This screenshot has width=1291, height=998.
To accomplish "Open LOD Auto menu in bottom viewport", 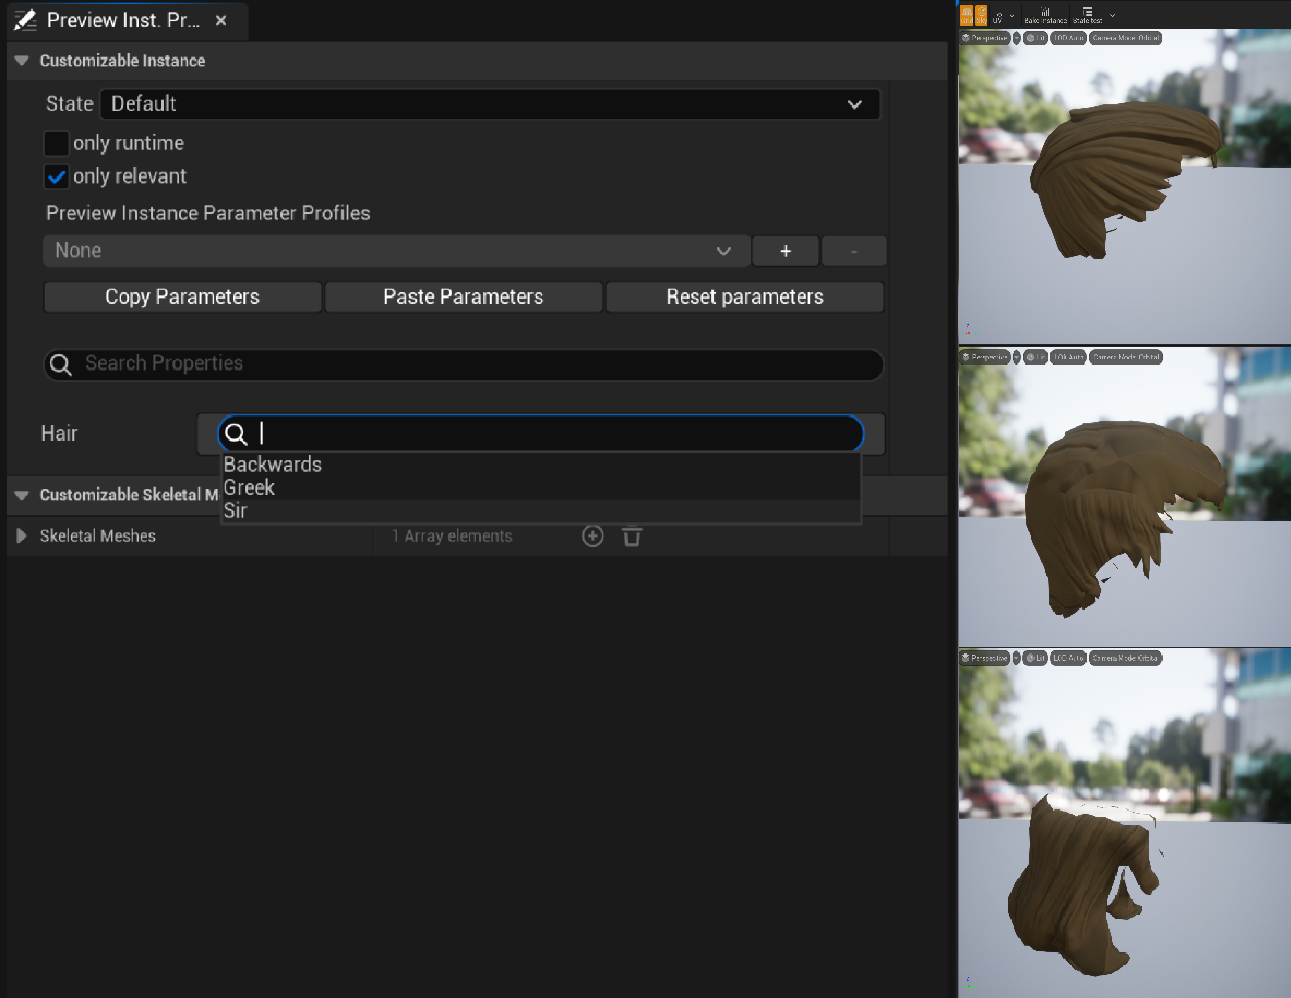I will pyautogui.click(x=1068, y=658).
